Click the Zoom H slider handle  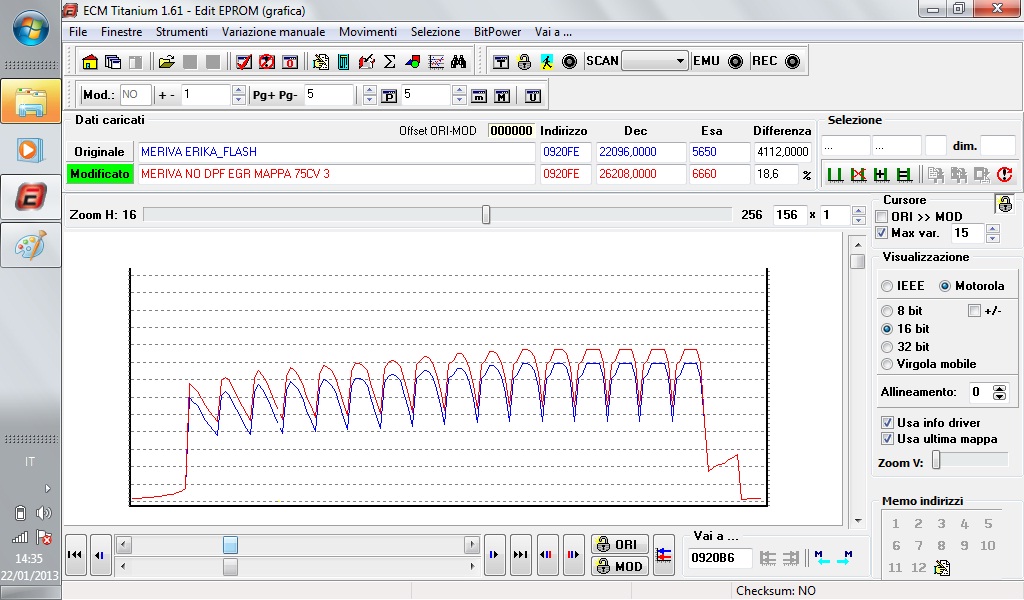point(486,215)
